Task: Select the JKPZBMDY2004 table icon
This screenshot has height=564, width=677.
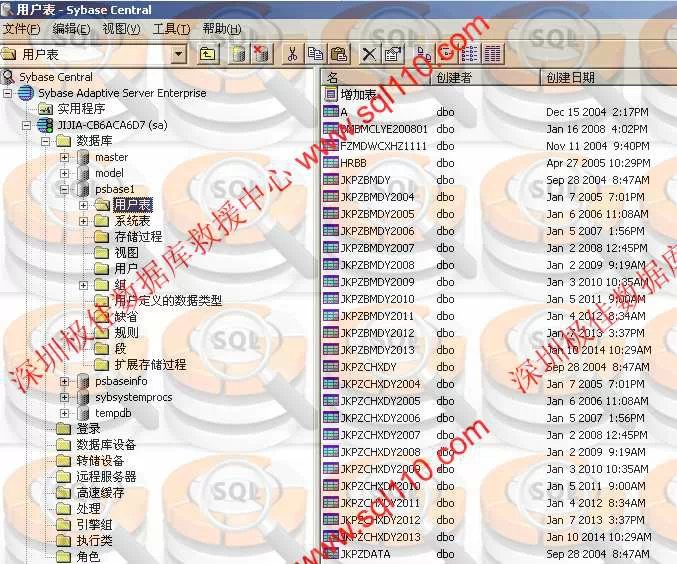Action: point(331,197)
